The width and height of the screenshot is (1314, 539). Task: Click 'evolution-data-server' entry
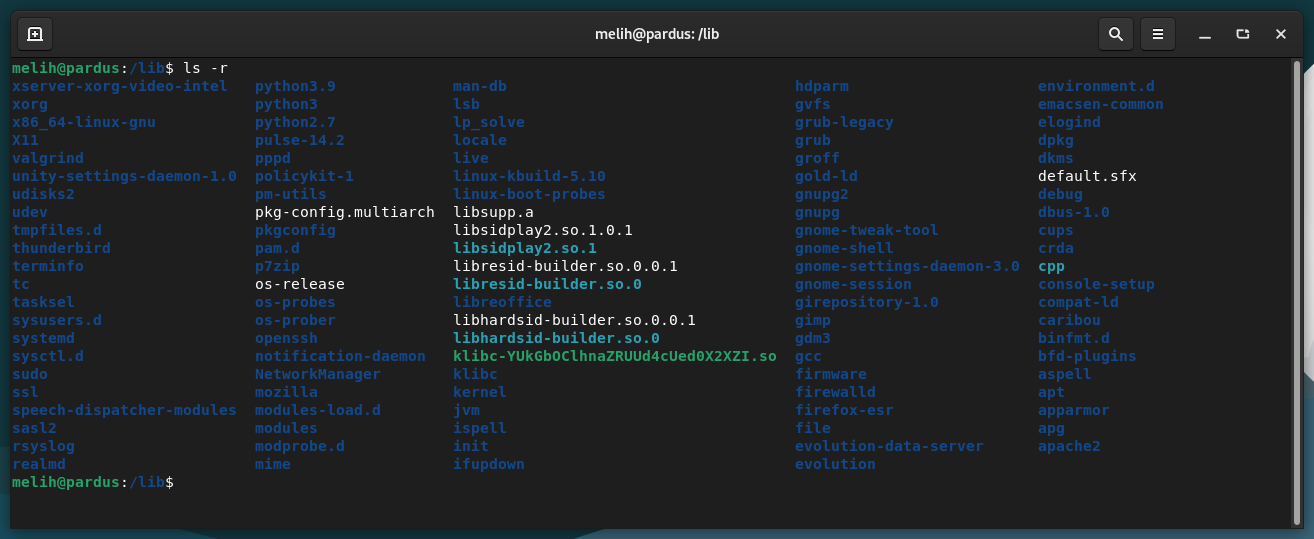[889, 446]
